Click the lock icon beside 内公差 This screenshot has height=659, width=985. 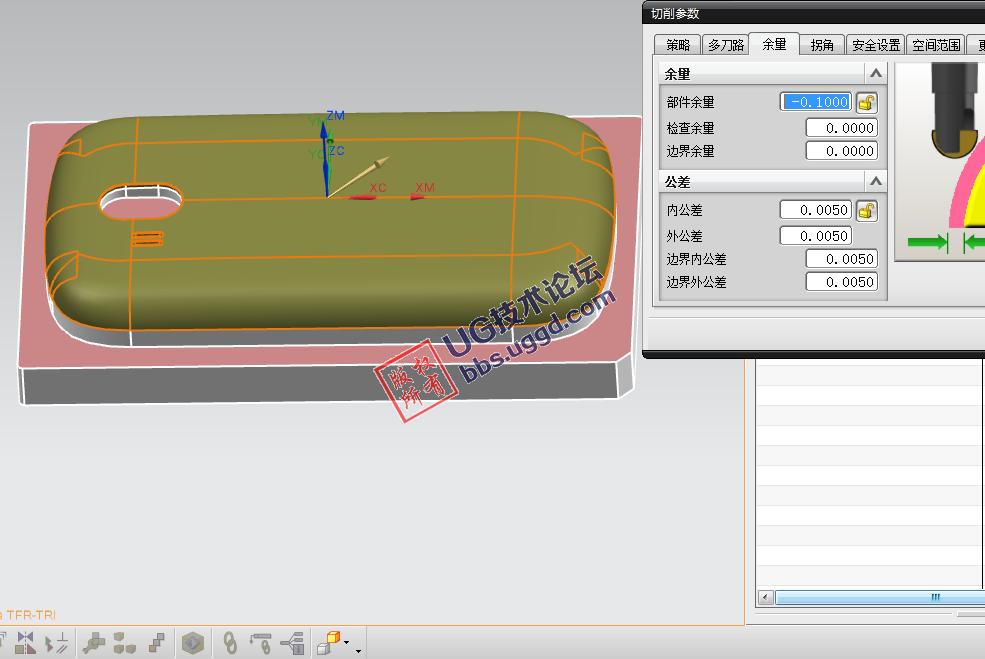pos(866,210)
